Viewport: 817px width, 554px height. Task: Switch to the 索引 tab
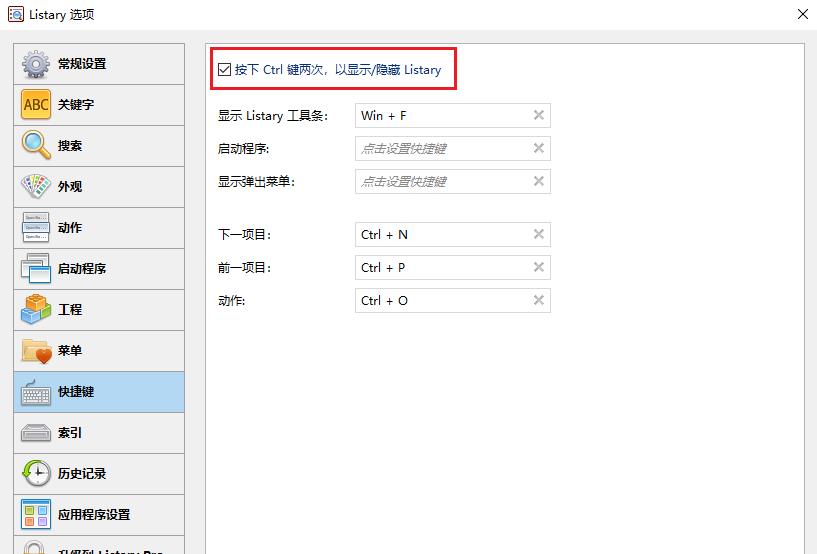coord(99,433)
